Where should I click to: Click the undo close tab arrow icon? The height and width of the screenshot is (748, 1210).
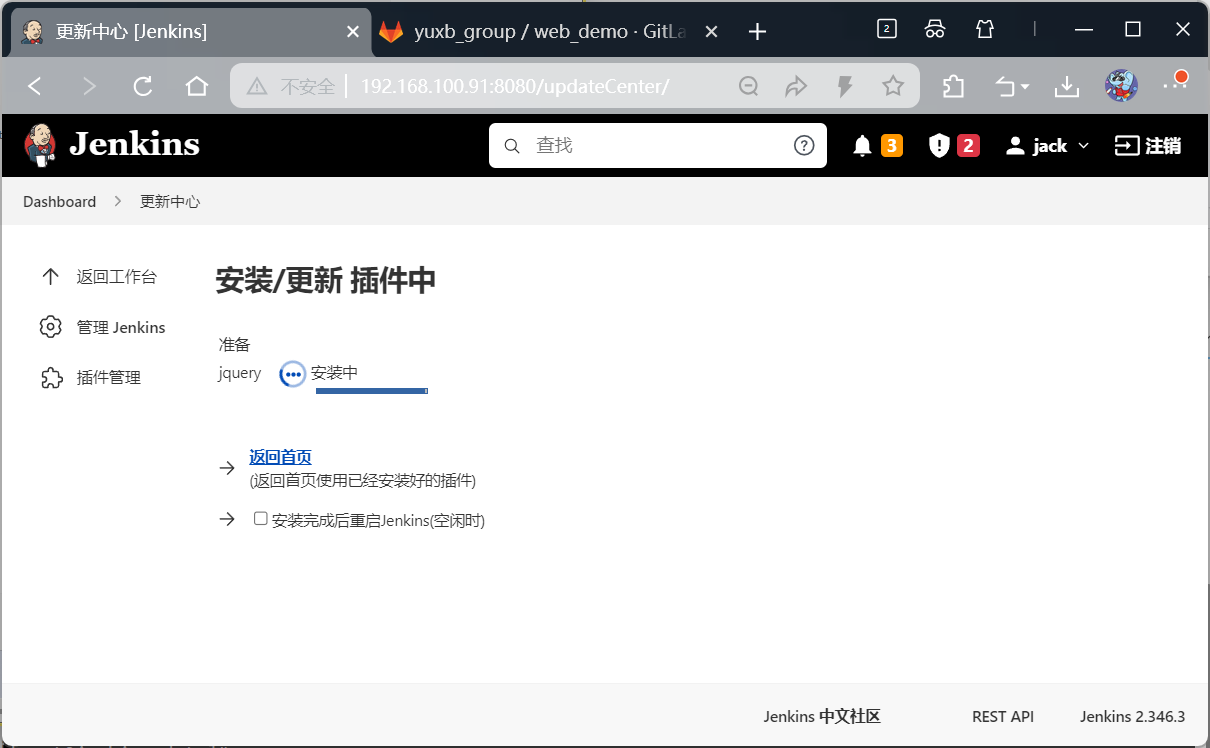pyautogui.click(x=1005, y=87)
